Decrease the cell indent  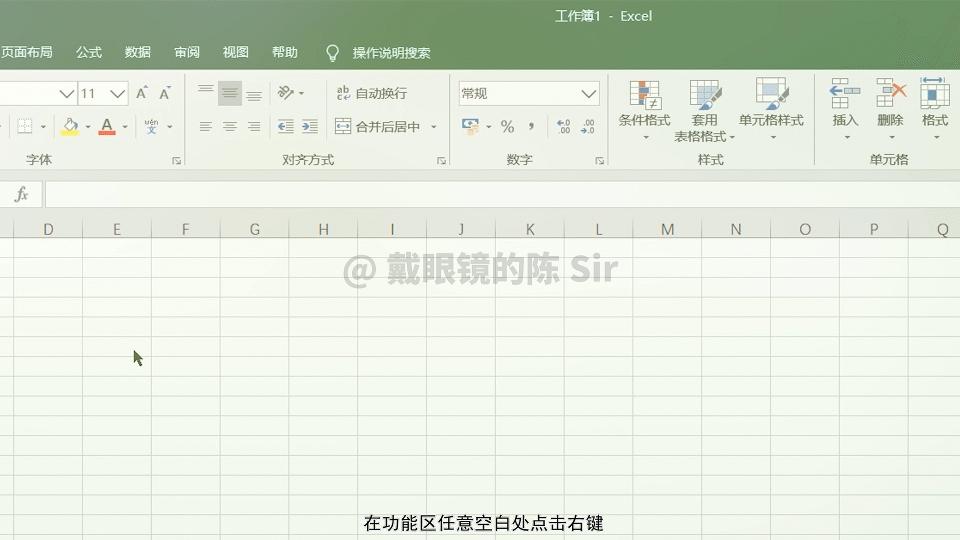pyautogui.click(x=285, y=127)
